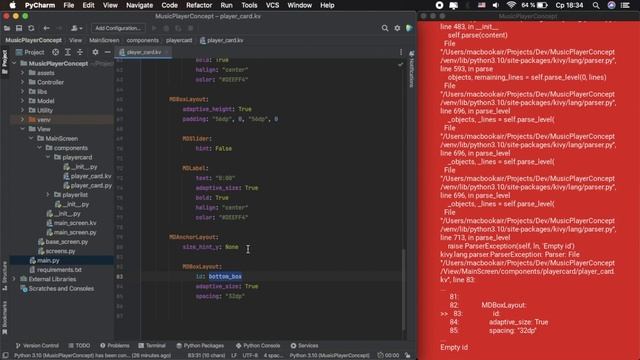Collapse all nodes in the Project panel
The height and width of the screenshot is (360, 640).
tap(80, 52)
